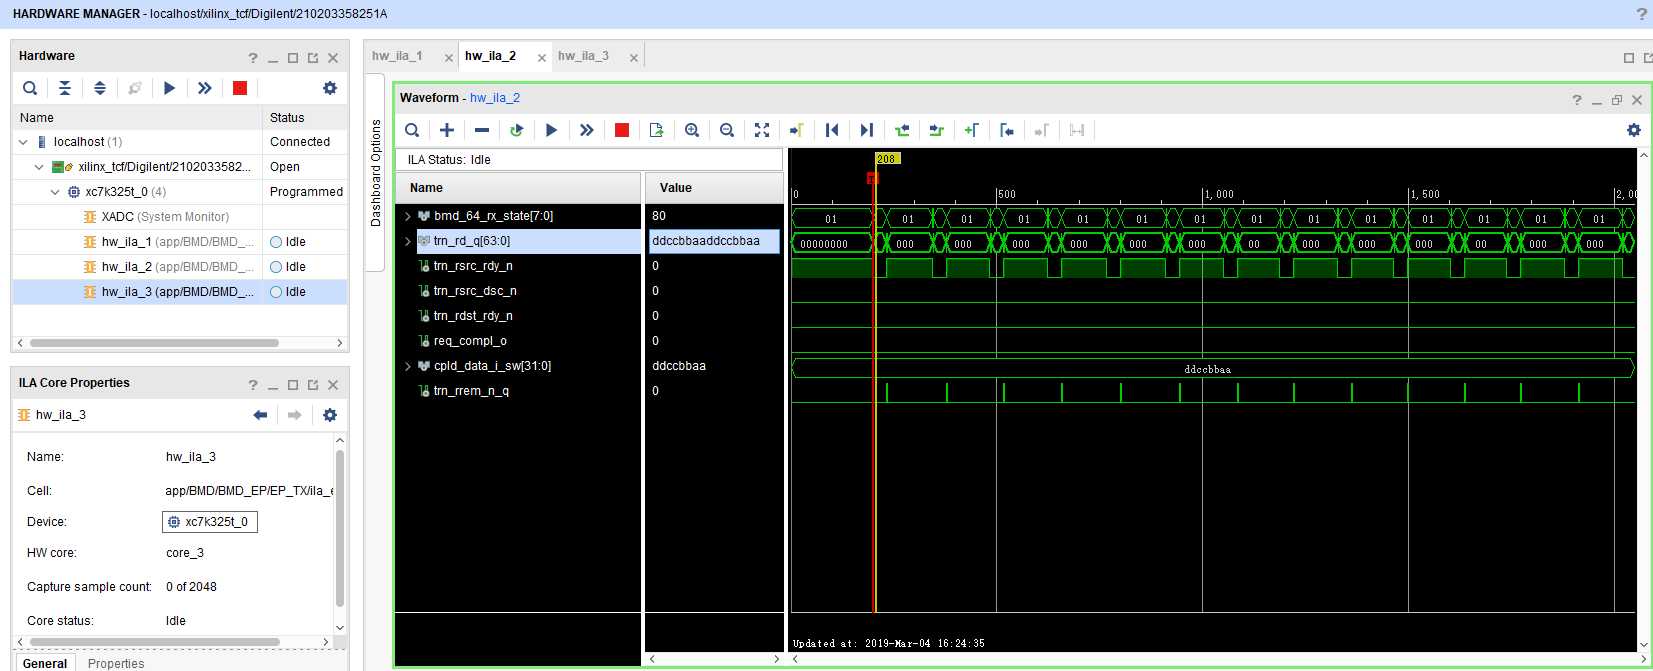This screenshot has width=1653, height=671.
Task: Switch to hw_ila_3 tab
Action: pyautogui.click(x=583, y=56)
